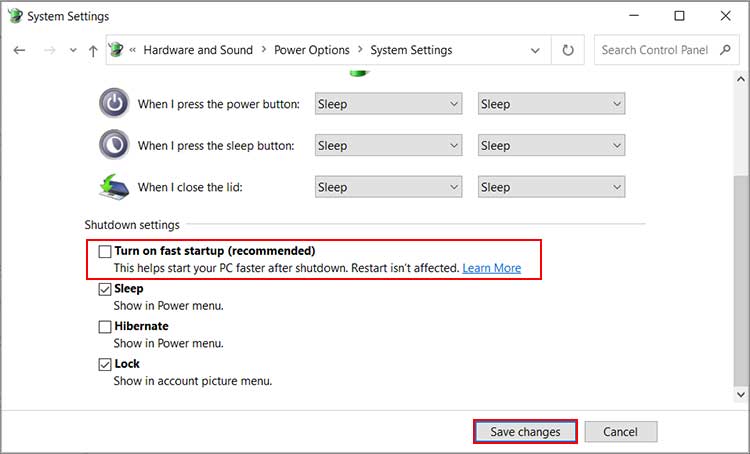Viewport: 750px width, 454px height.
Task: Click the Search Control Panel field
Action: coord(655,50)
